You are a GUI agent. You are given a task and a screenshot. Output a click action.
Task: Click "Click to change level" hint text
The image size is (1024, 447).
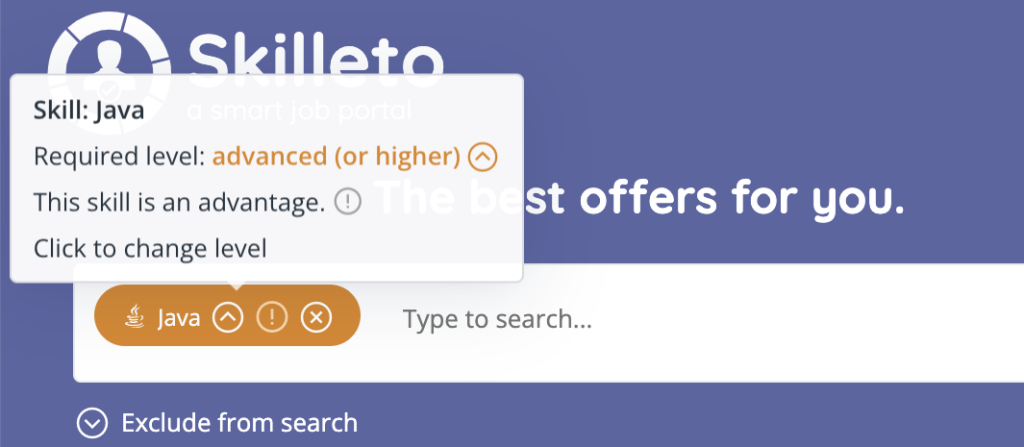149,248
